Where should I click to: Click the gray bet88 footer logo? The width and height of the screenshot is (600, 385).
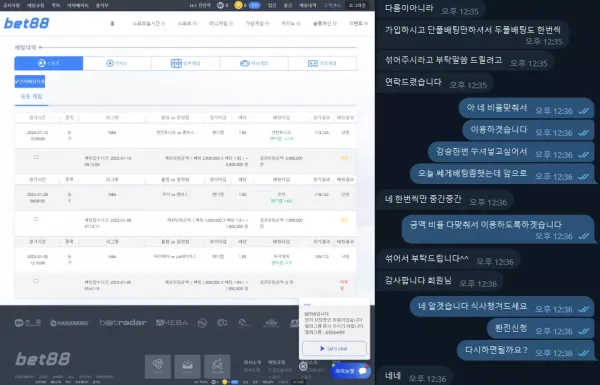43,359
